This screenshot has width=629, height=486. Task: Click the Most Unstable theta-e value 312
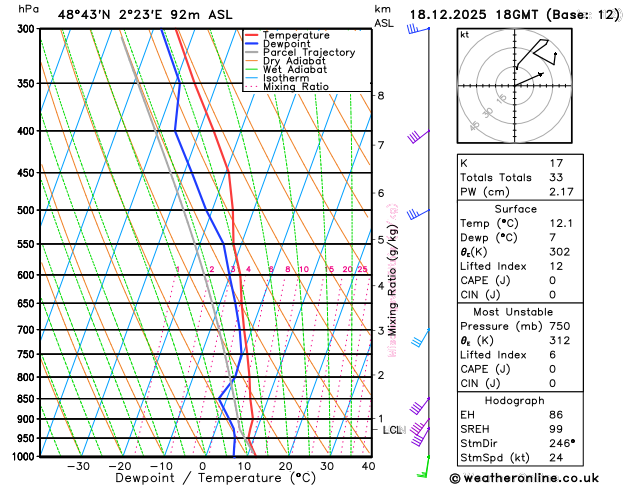[560, 340]
